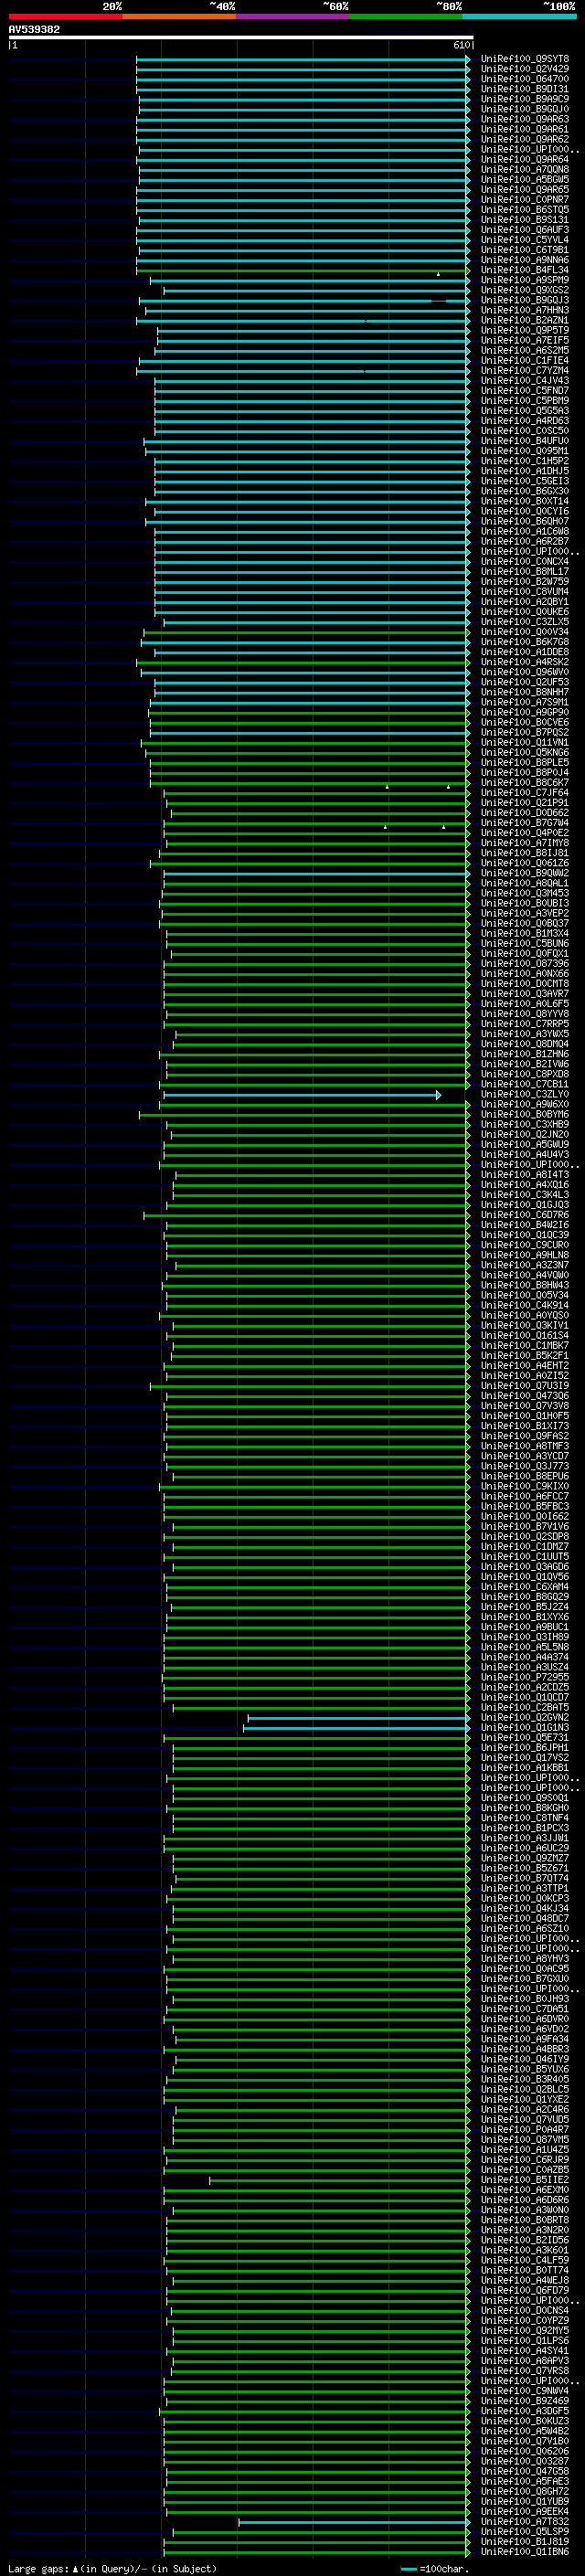Screen dimensions: 585x2576
Task: Open hit UniRef100_C4JV43
Action: coord(525,381)
